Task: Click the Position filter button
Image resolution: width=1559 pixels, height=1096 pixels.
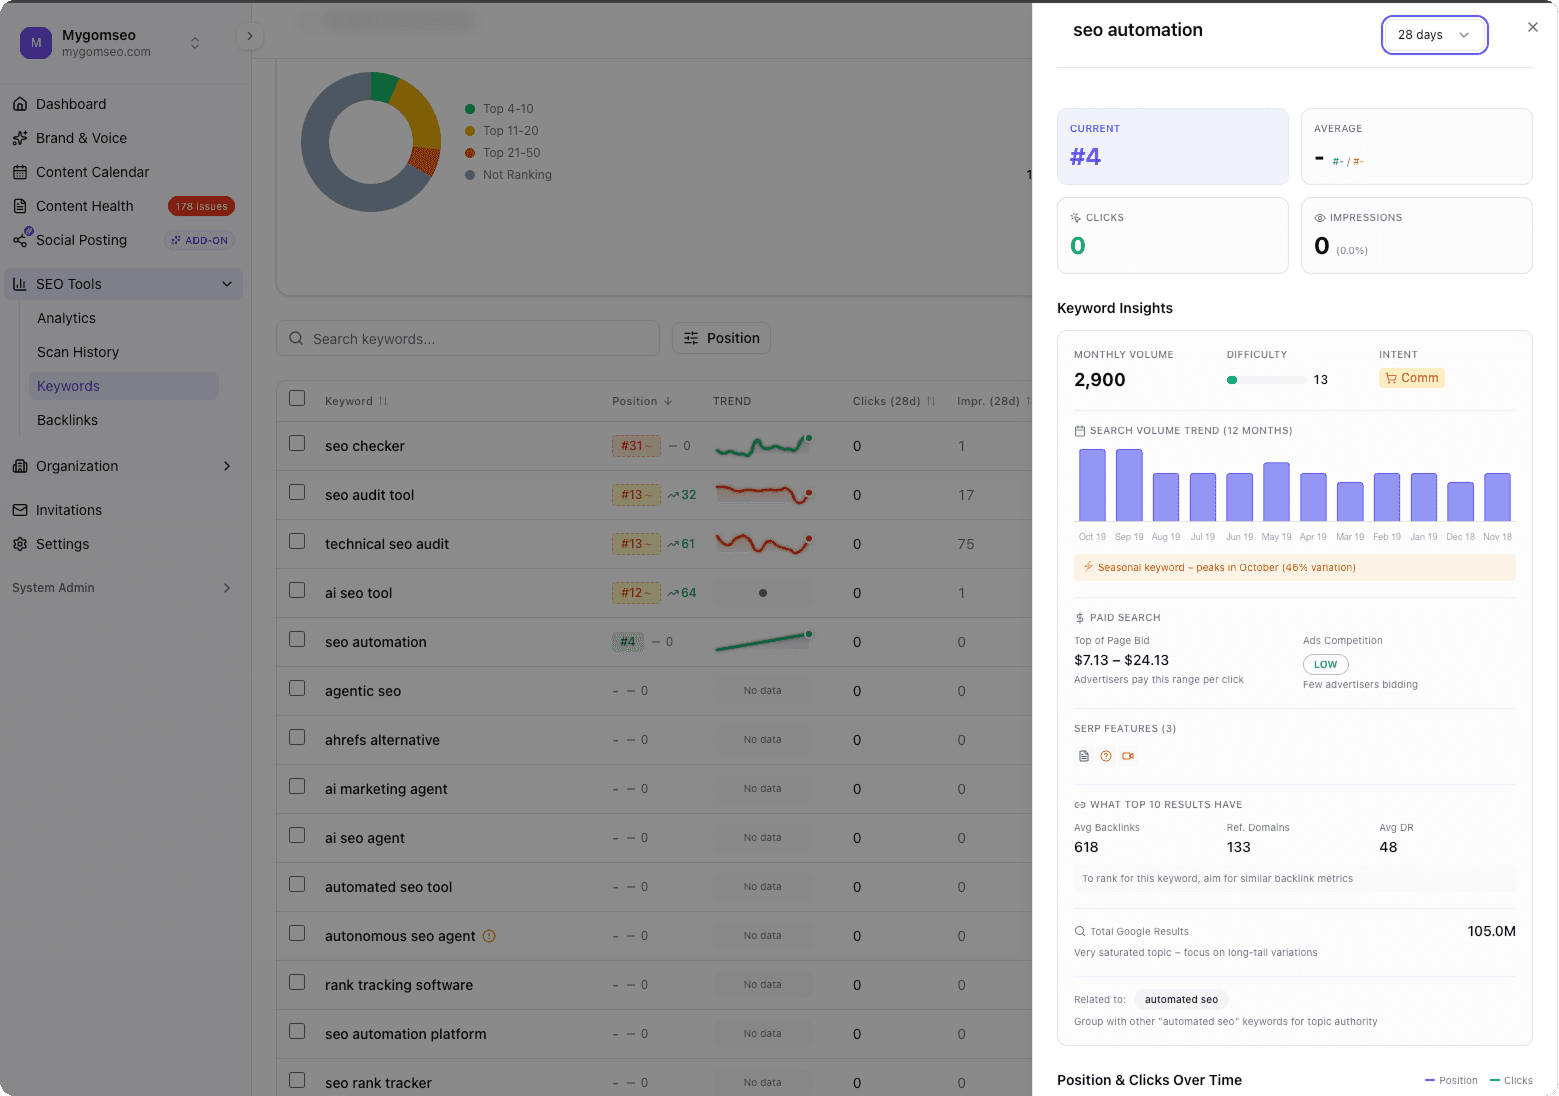Action: tap(721, 338)
